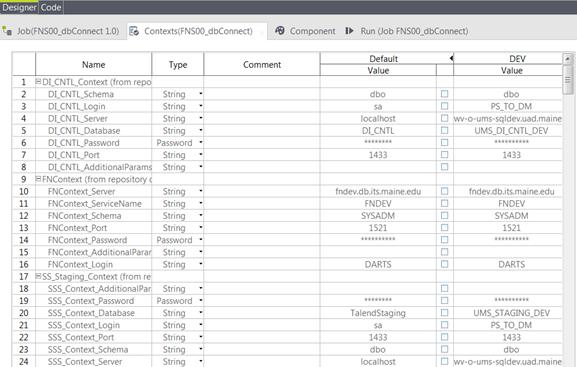Tick the checkbox in DI_CNTL_Port row
The image size is (577, 367).
click(x=445, y=155)
